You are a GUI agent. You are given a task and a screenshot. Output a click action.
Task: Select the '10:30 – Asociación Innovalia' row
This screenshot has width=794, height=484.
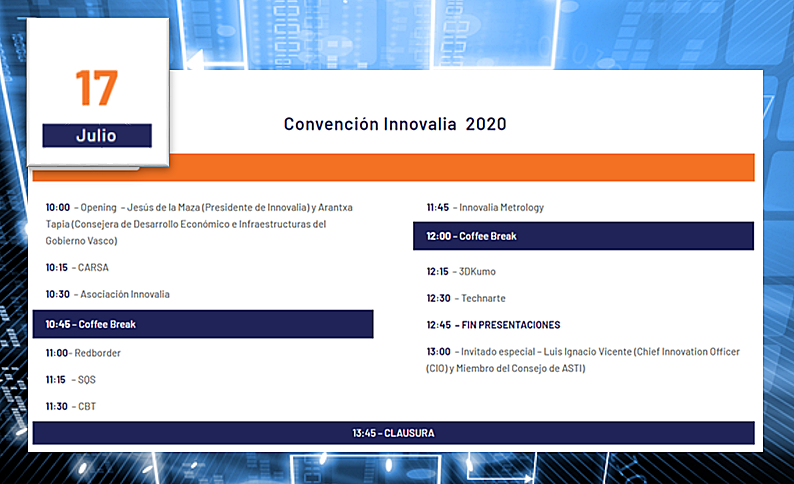pyautogui.click(x=107, y=294)
